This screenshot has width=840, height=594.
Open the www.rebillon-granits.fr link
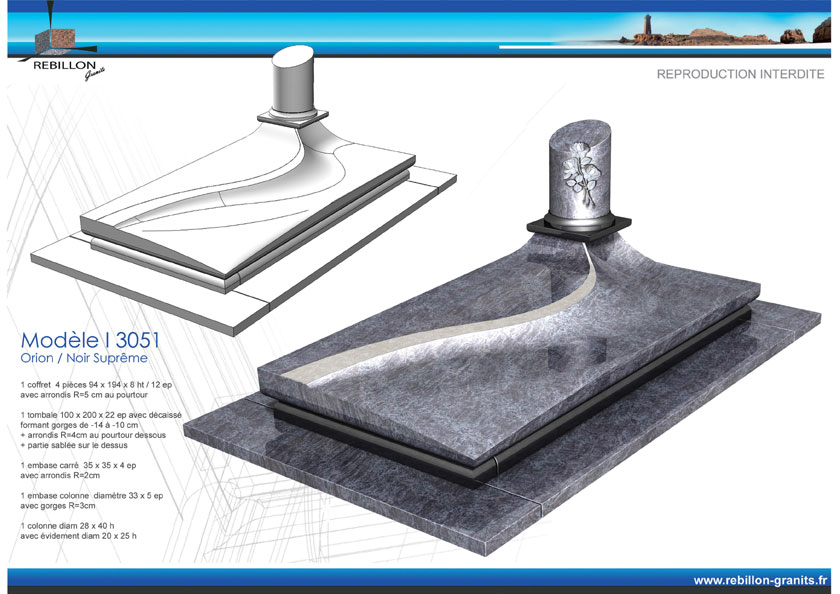point(760,579)
